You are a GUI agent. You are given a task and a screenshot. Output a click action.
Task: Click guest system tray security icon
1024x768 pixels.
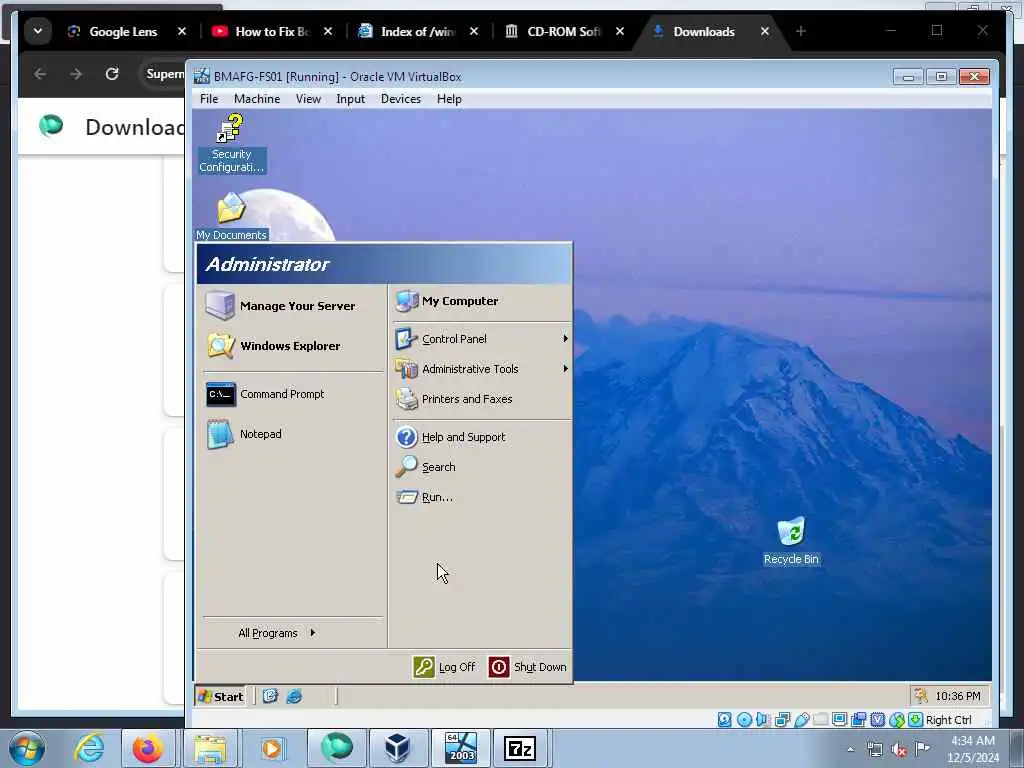pyautogui.click(x=921, y=696)
